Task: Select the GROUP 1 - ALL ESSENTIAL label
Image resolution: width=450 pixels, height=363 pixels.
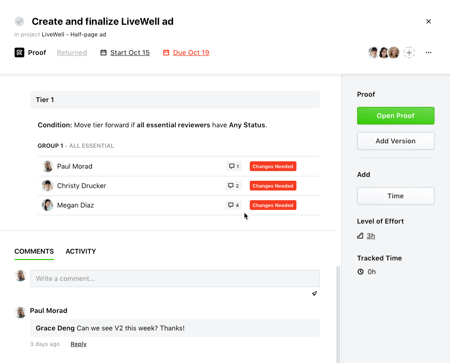Action: [x=76, y=146]
